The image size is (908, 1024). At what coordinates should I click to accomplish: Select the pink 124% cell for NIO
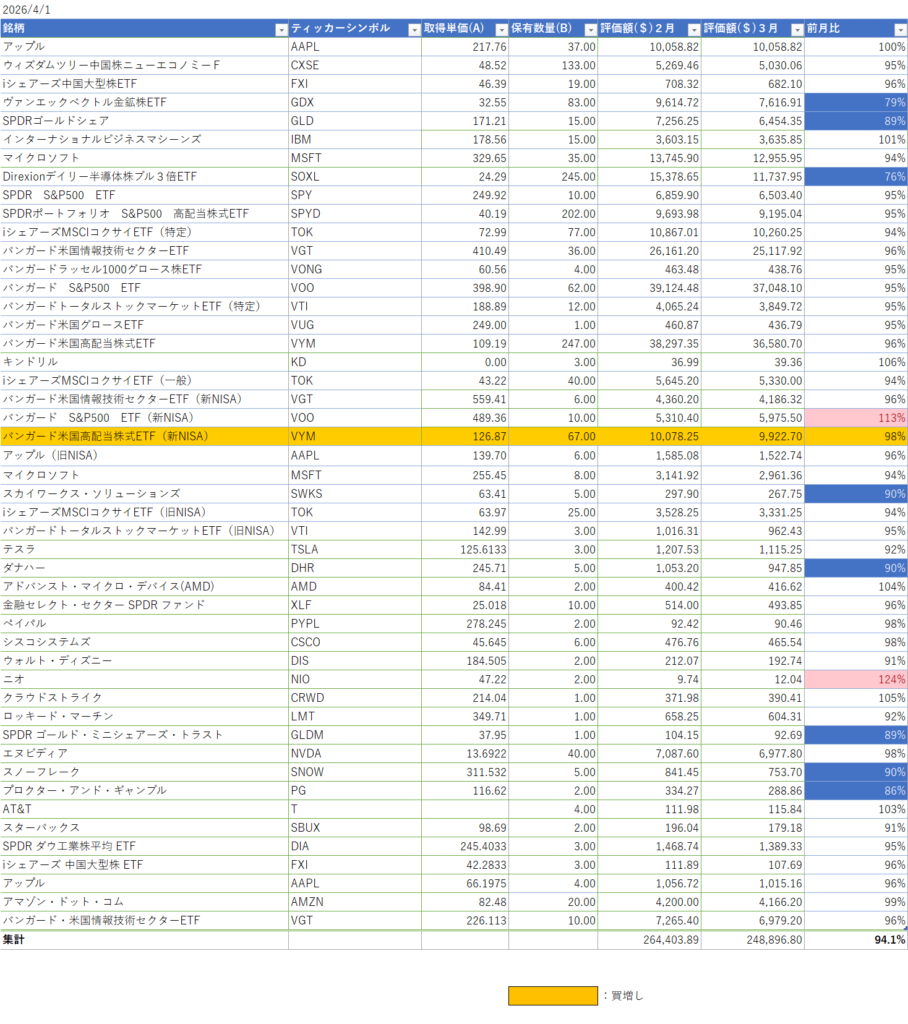[856, 679]
